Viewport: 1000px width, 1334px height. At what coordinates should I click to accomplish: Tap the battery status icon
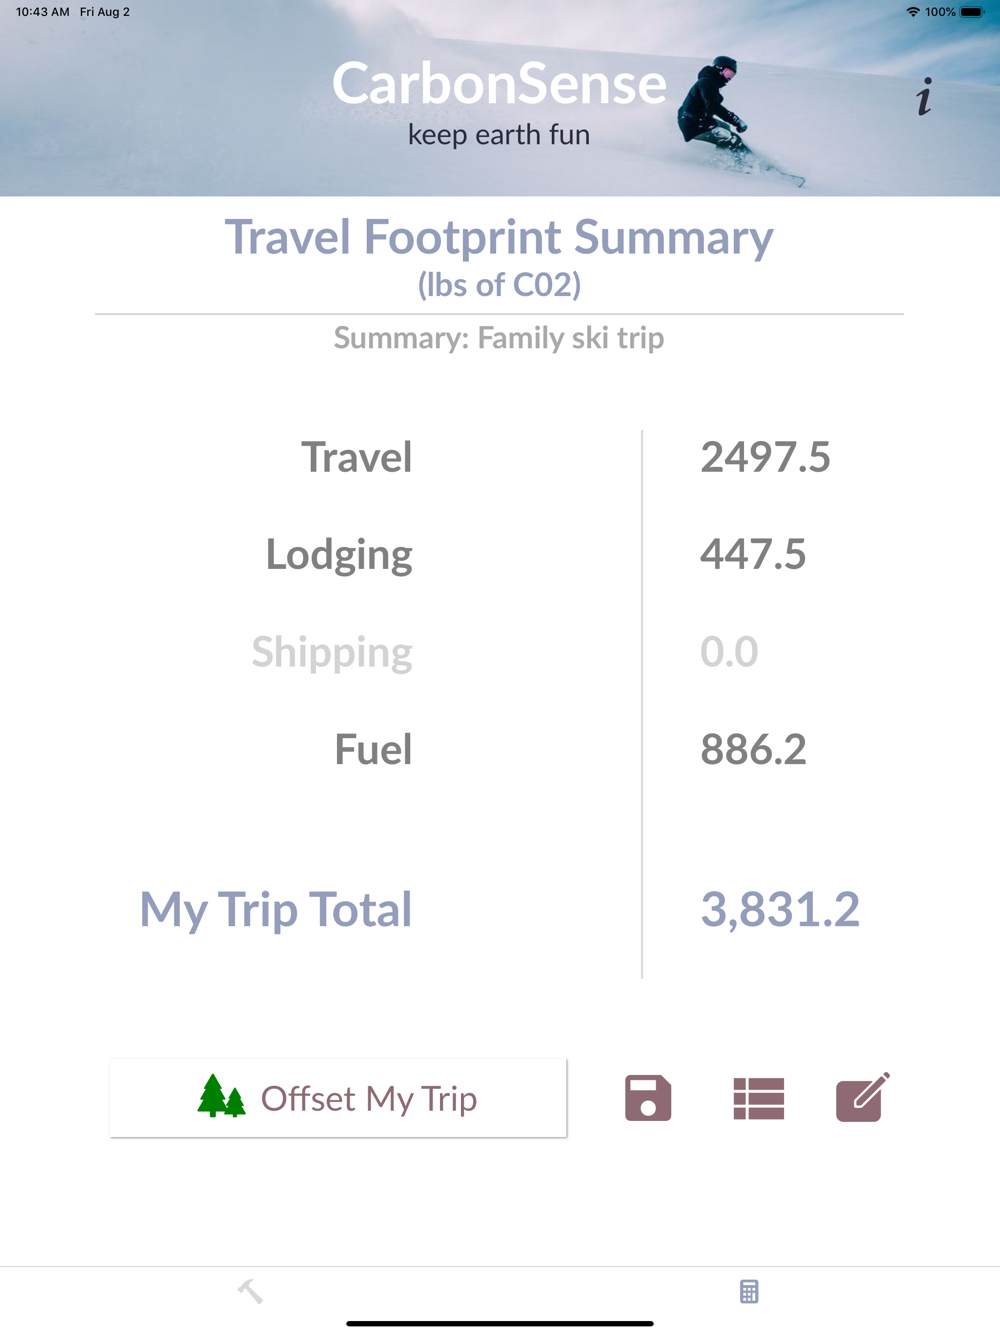coord(971,12)
